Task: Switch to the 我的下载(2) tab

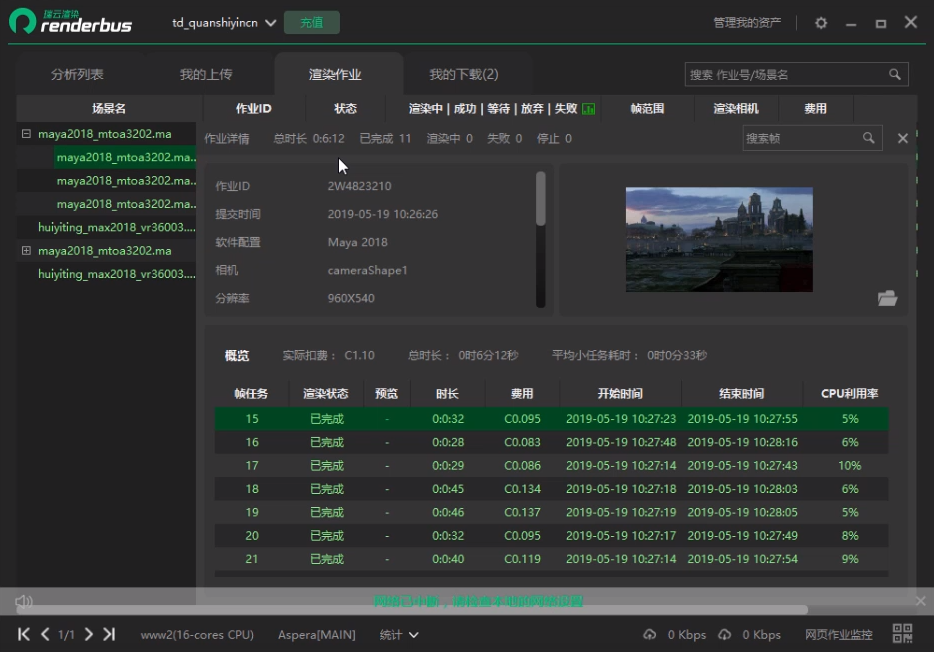Action: point(463,75)
